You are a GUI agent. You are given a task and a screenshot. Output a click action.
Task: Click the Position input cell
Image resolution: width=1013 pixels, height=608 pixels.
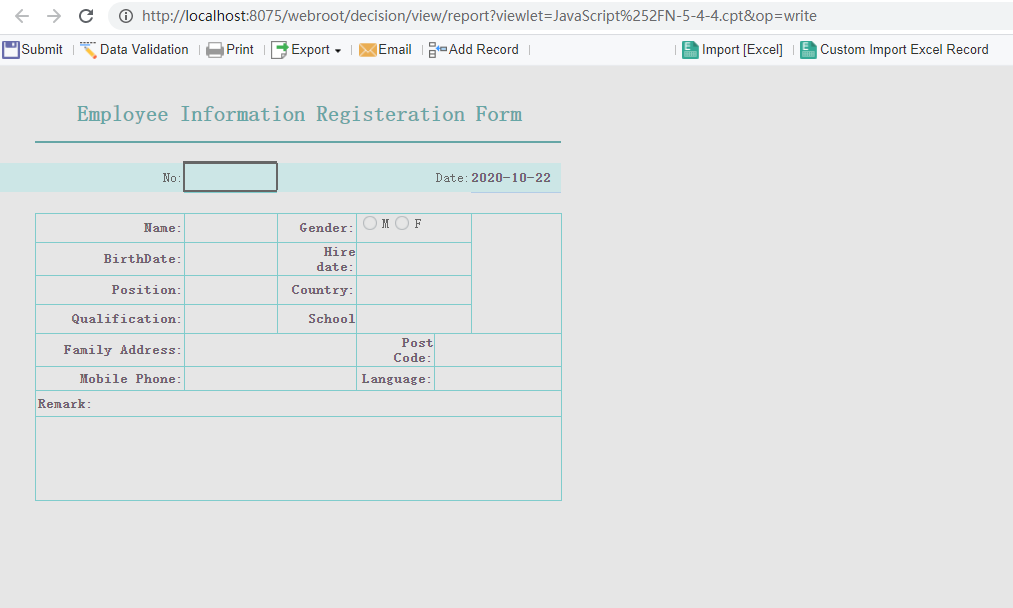point(231,290)
